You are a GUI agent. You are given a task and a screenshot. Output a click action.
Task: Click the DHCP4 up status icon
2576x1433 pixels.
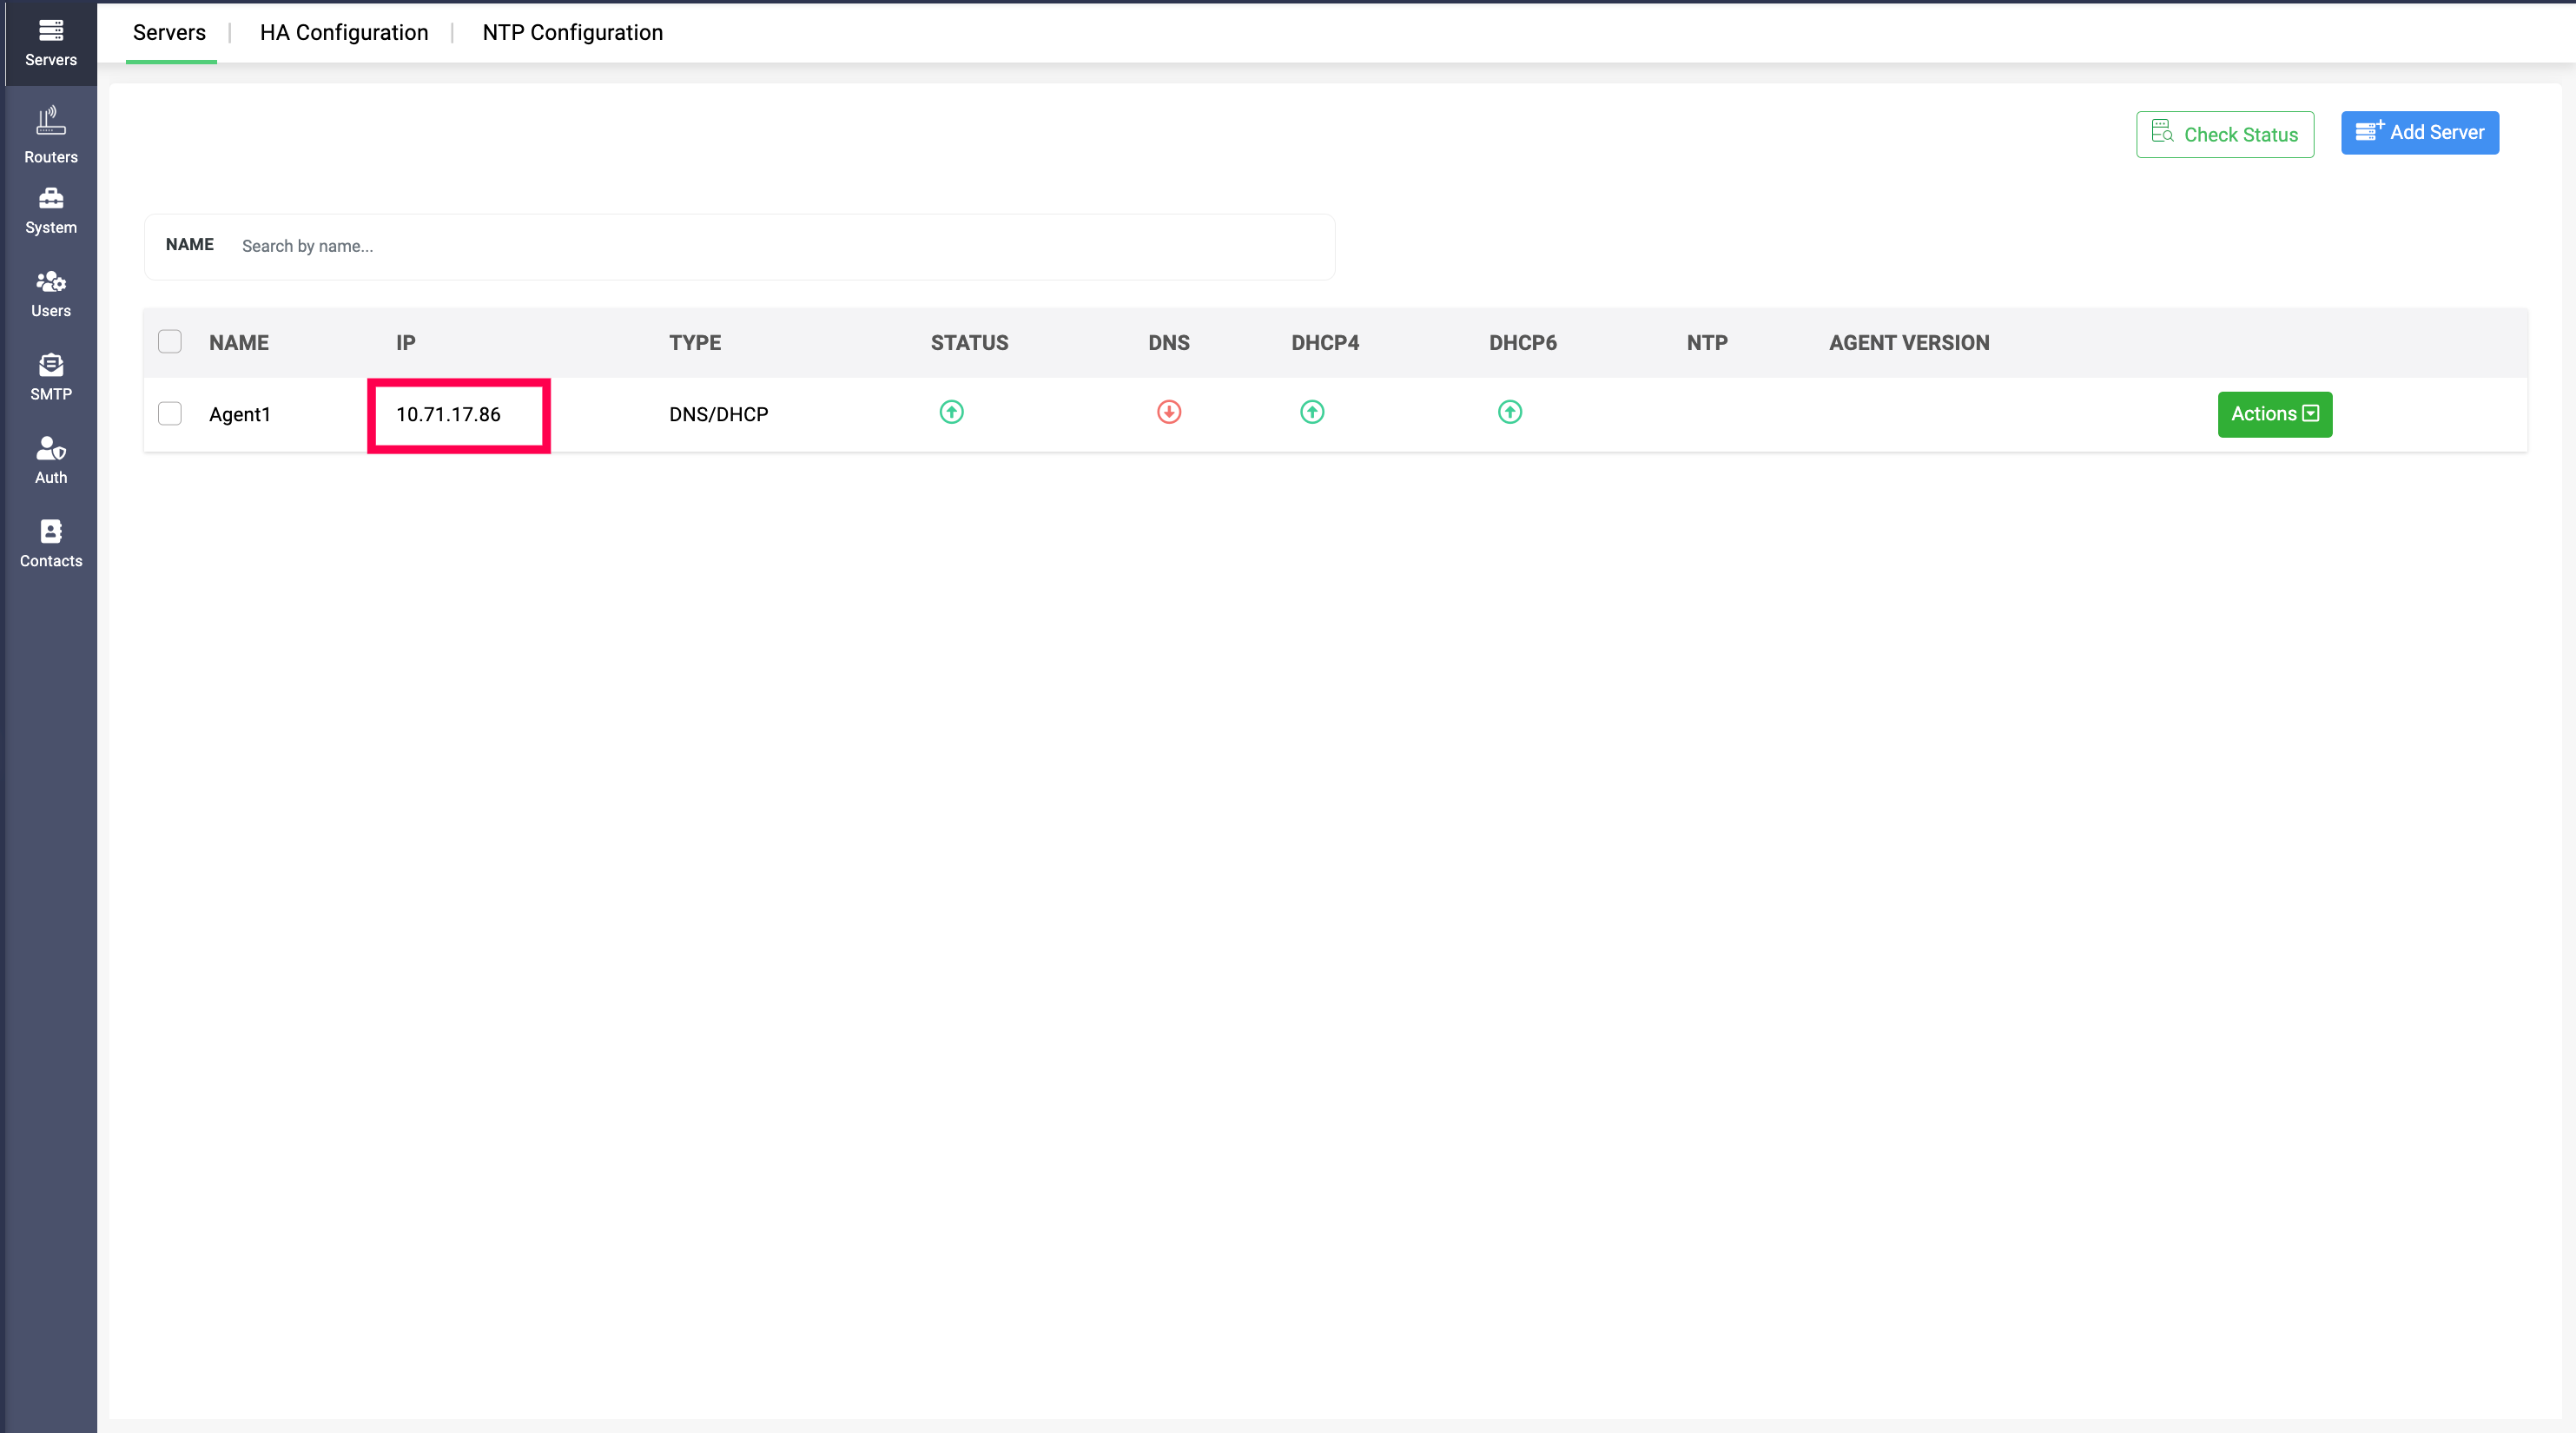1312,412
